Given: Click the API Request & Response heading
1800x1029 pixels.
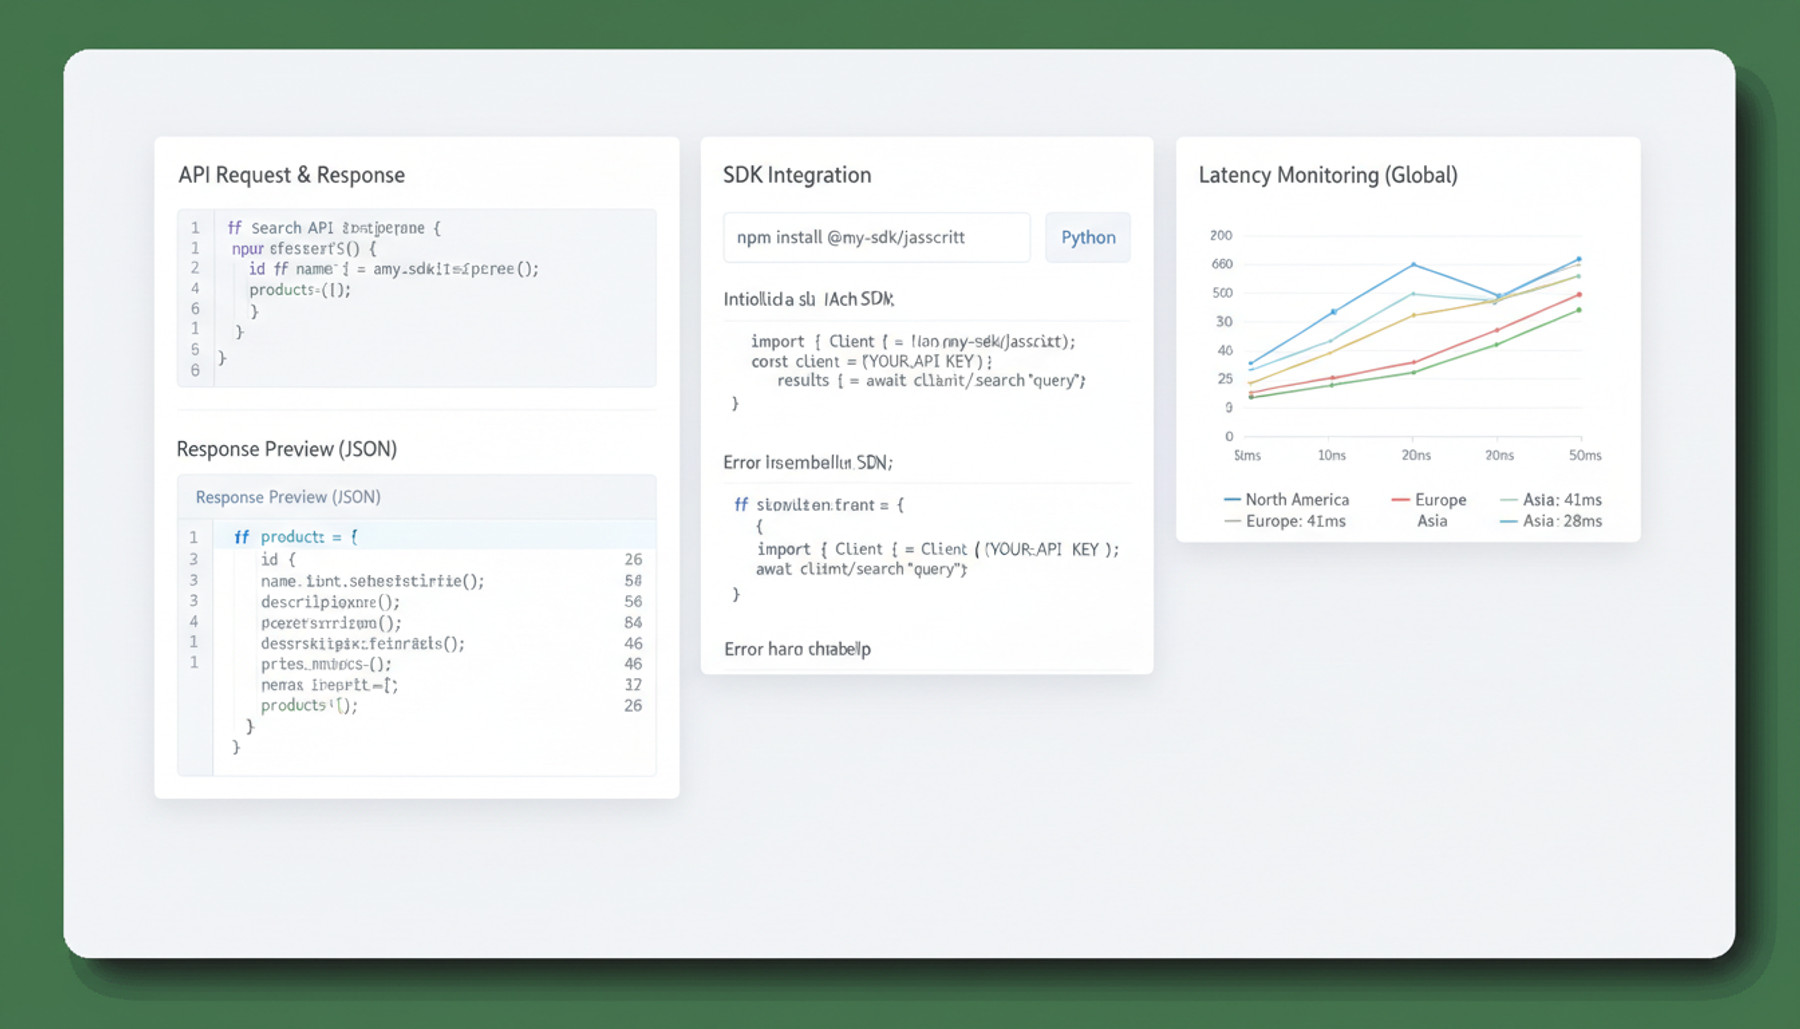Looking at the screenshot, I should click(291, 175).
